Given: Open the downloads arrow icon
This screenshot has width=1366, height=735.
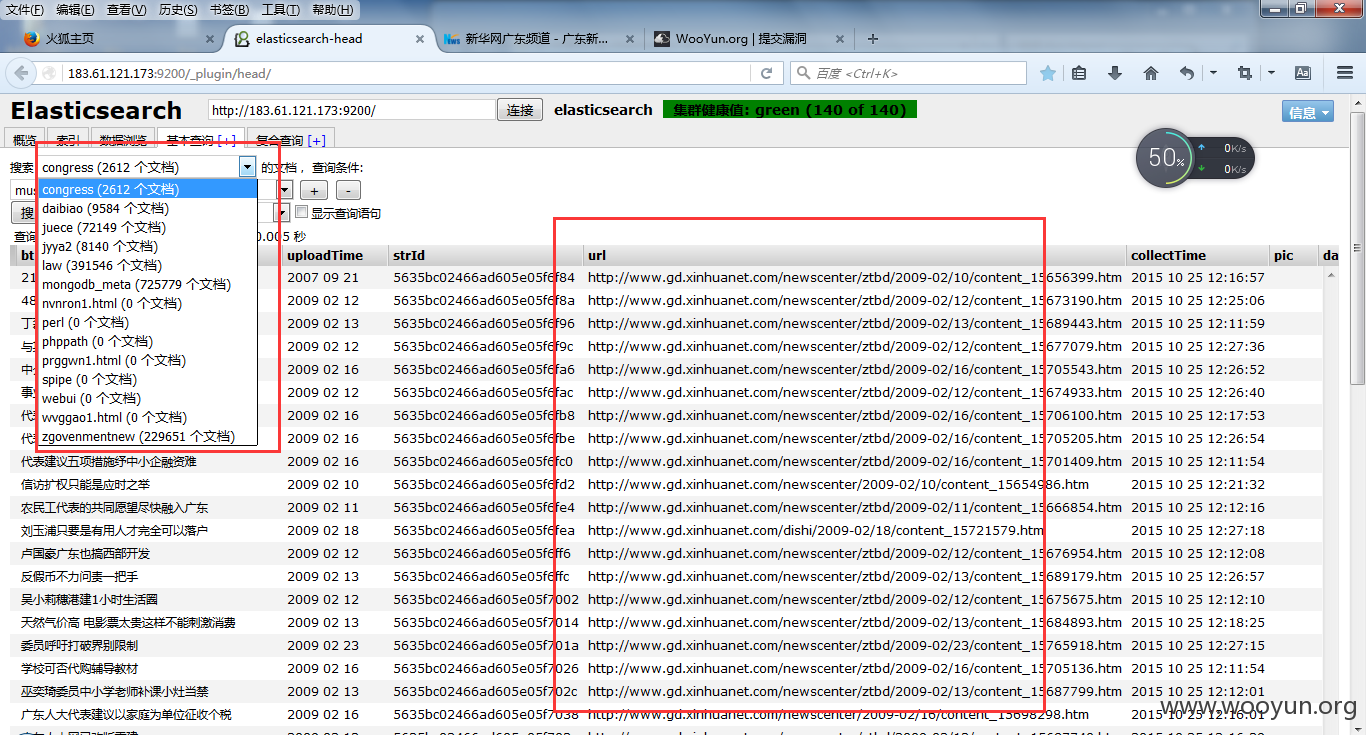Looking at the screenshot, I should (1115, 73).
